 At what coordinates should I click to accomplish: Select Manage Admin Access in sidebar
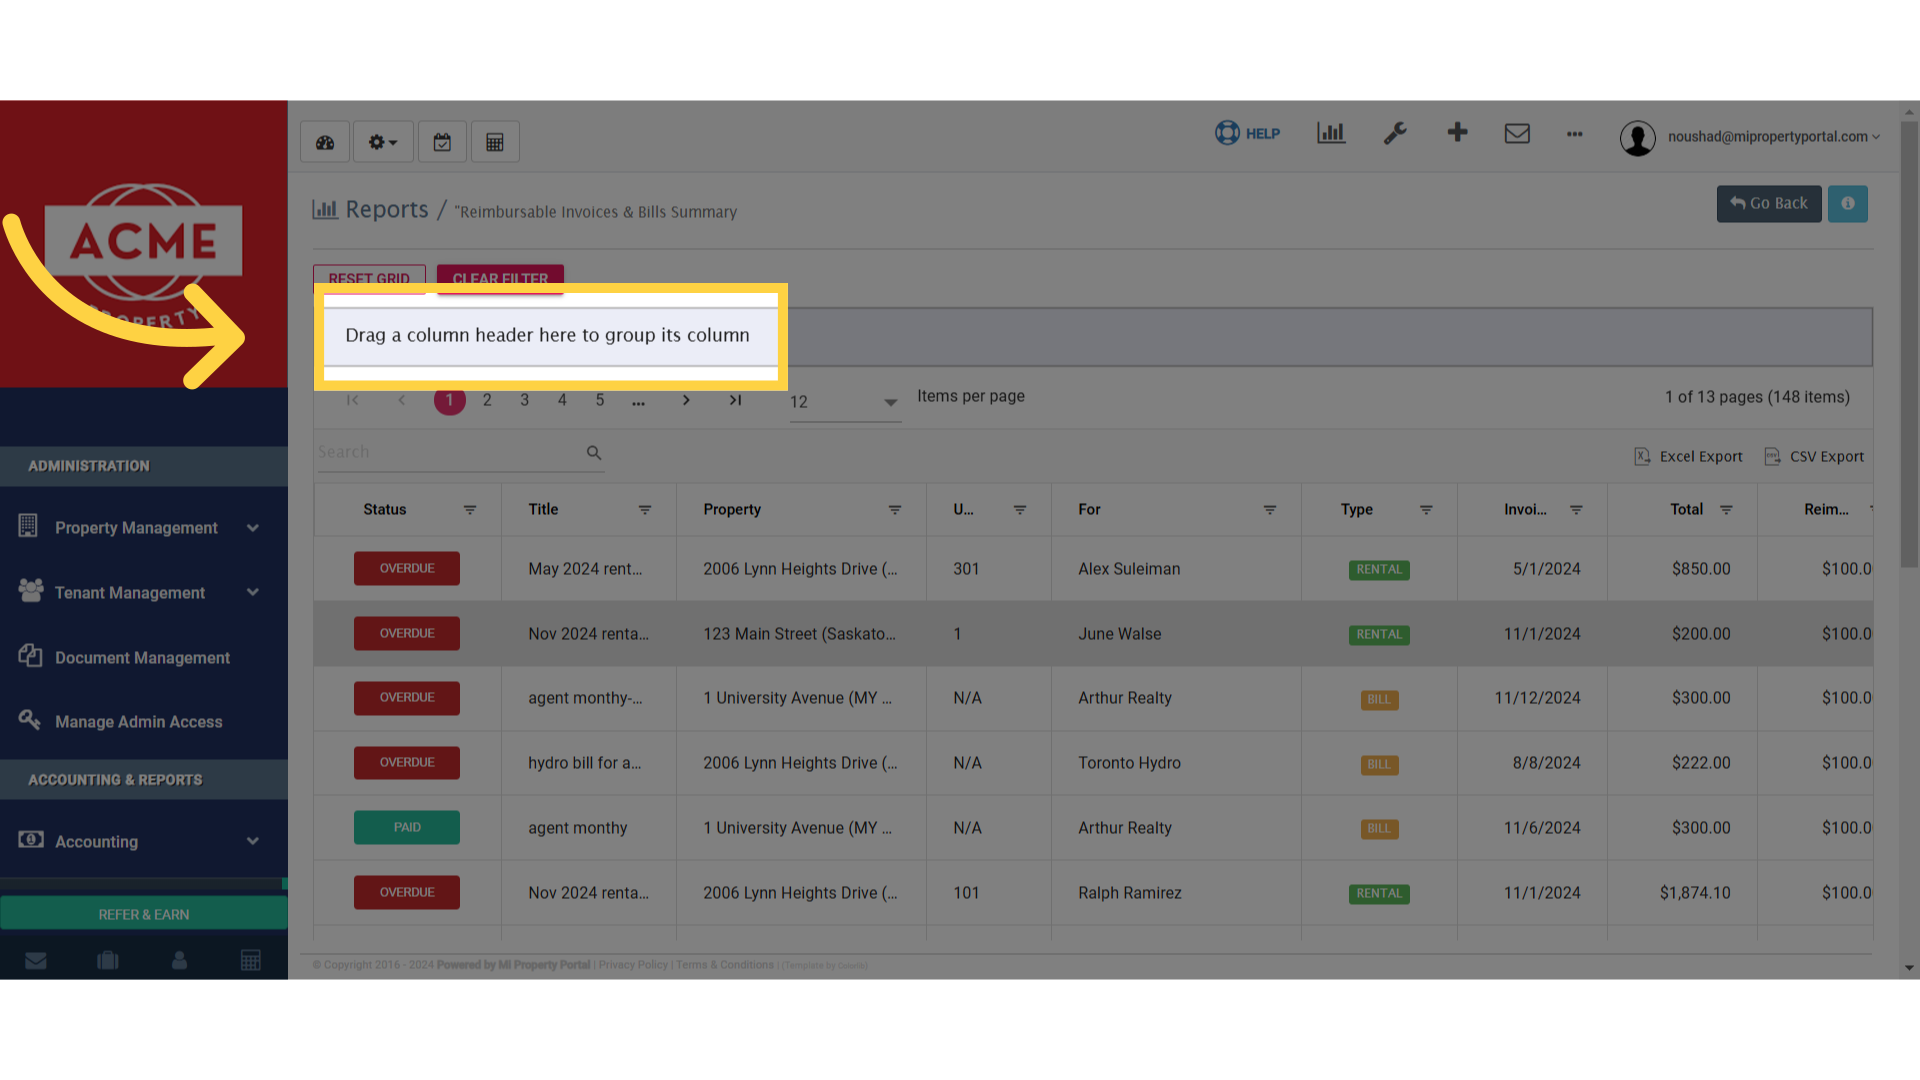139,721
